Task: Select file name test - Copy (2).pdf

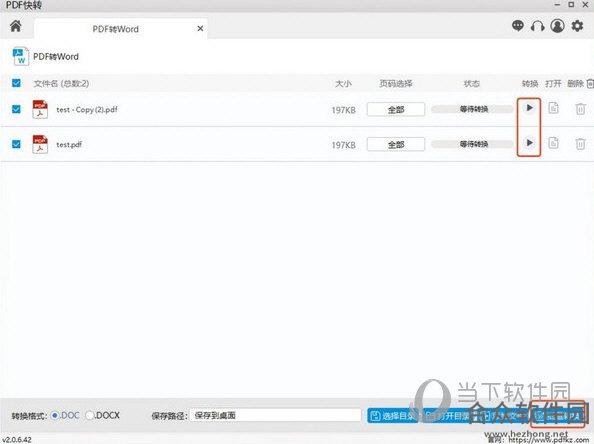Action: click(87, 109)
